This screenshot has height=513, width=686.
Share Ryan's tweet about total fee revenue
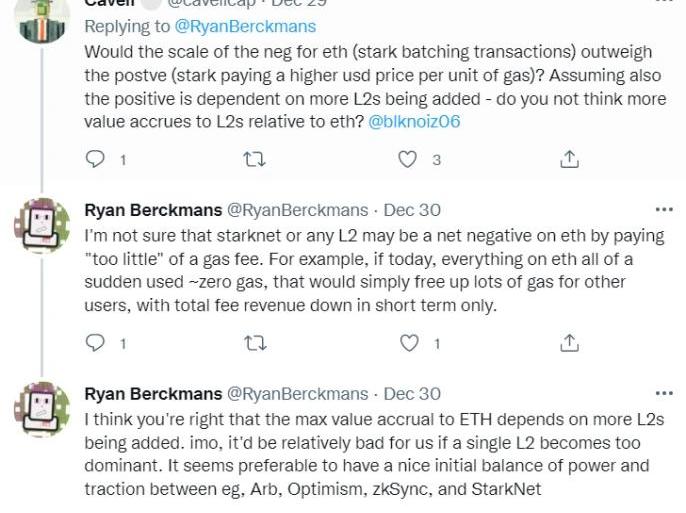569,343
